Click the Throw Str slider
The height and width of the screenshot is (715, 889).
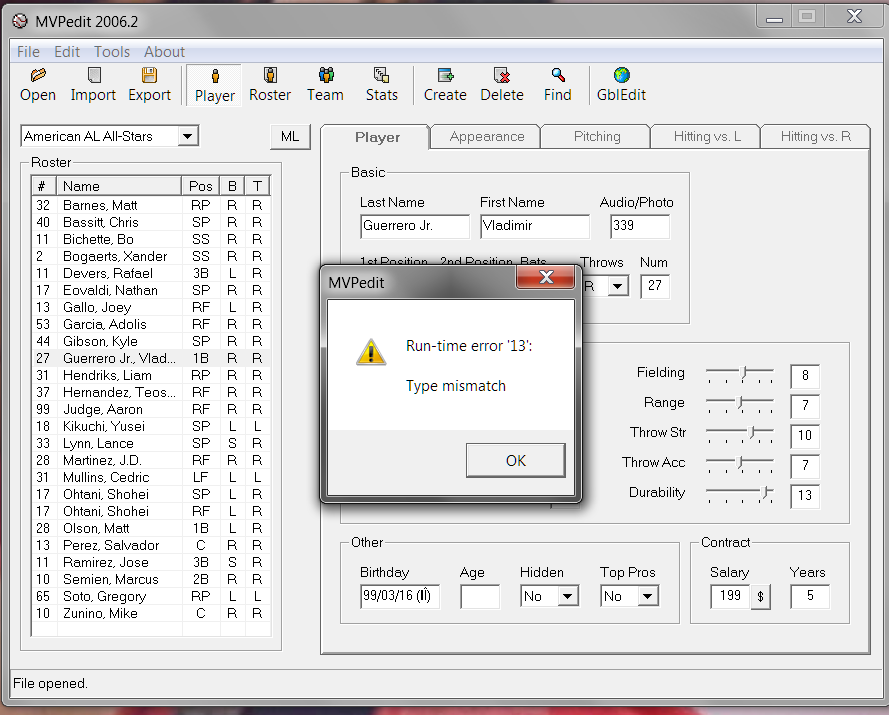(739, 434)
